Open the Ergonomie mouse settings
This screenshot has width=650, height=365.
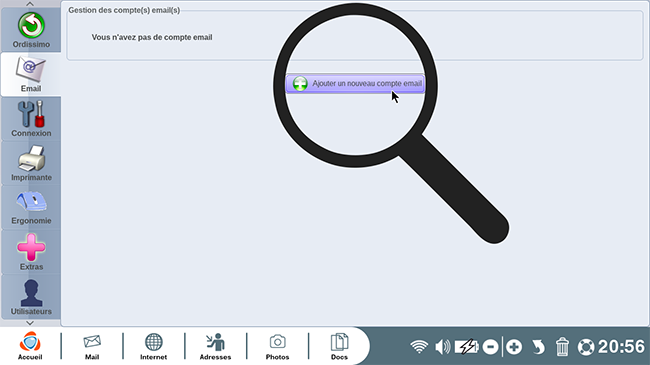31,207
